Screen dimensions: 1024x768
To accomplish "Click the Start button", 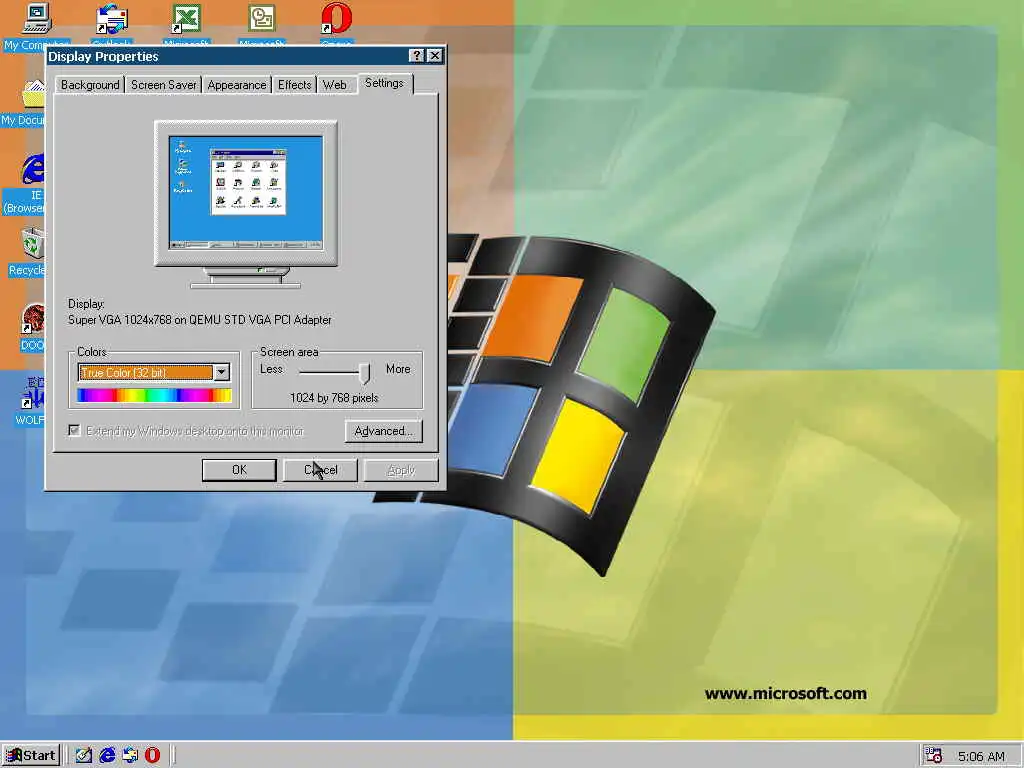I will (31, 756).
